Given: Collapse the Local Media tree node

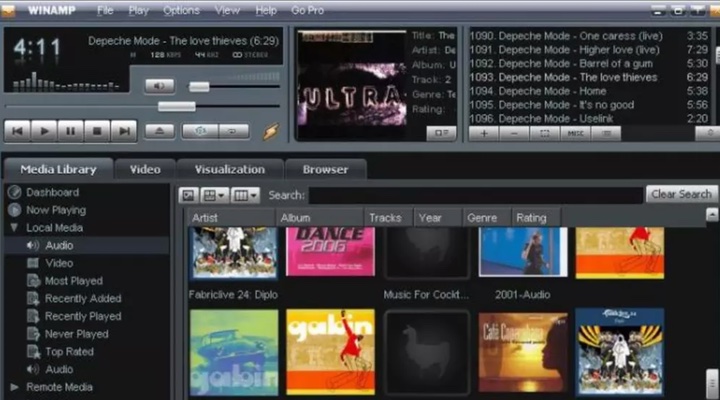Looking at the screenshot, I should point(14,227).
